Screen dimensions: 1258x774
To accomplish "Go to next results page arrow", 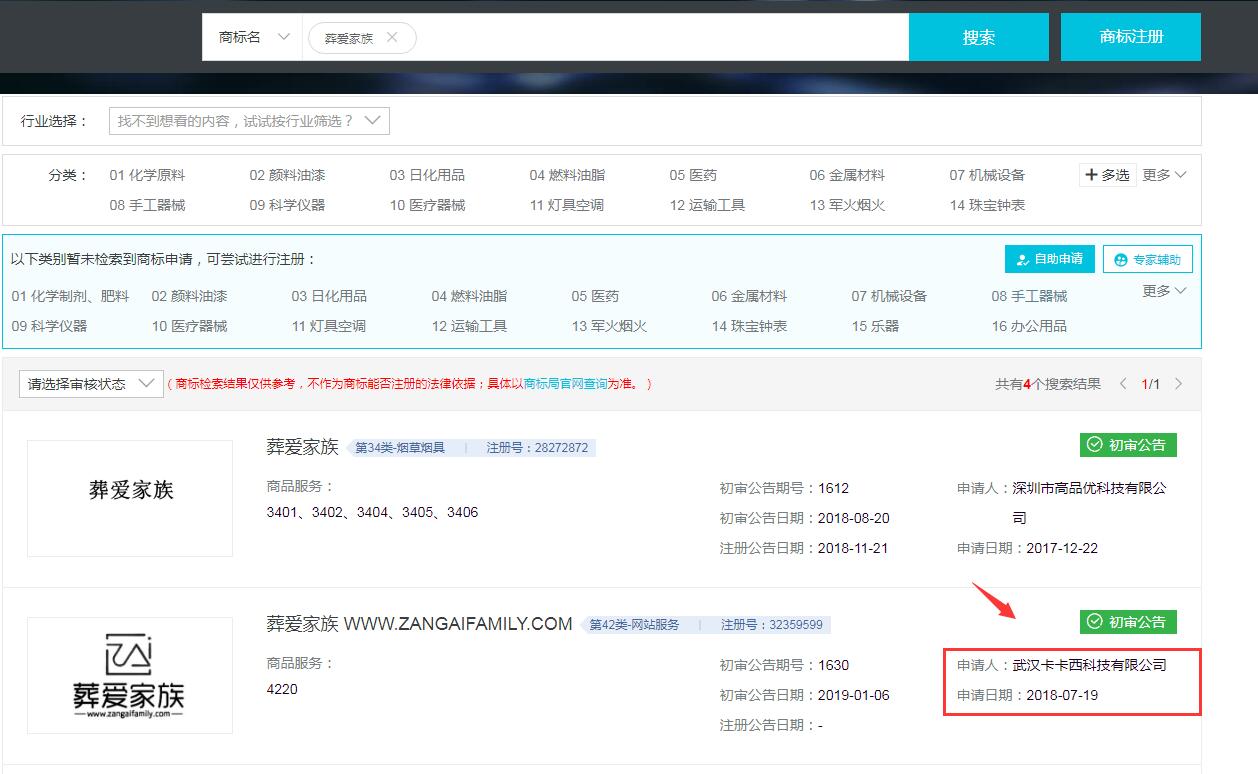I will [1178, 384].
